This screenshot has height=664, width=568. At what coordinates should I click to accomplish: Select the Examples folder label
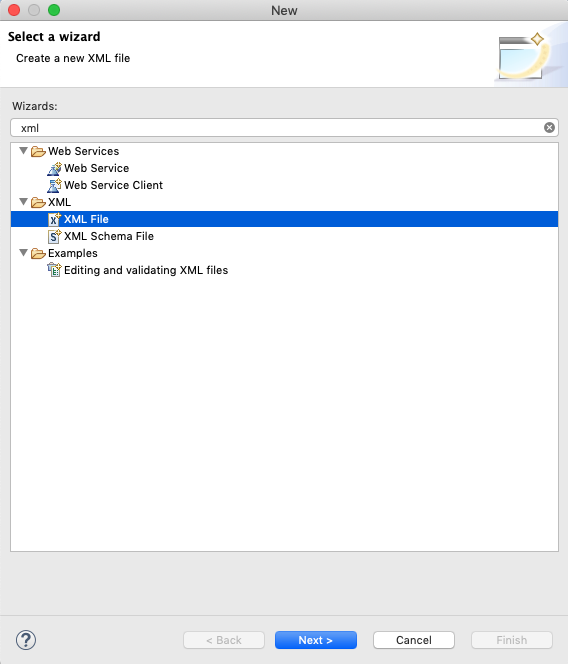point(73,253)
